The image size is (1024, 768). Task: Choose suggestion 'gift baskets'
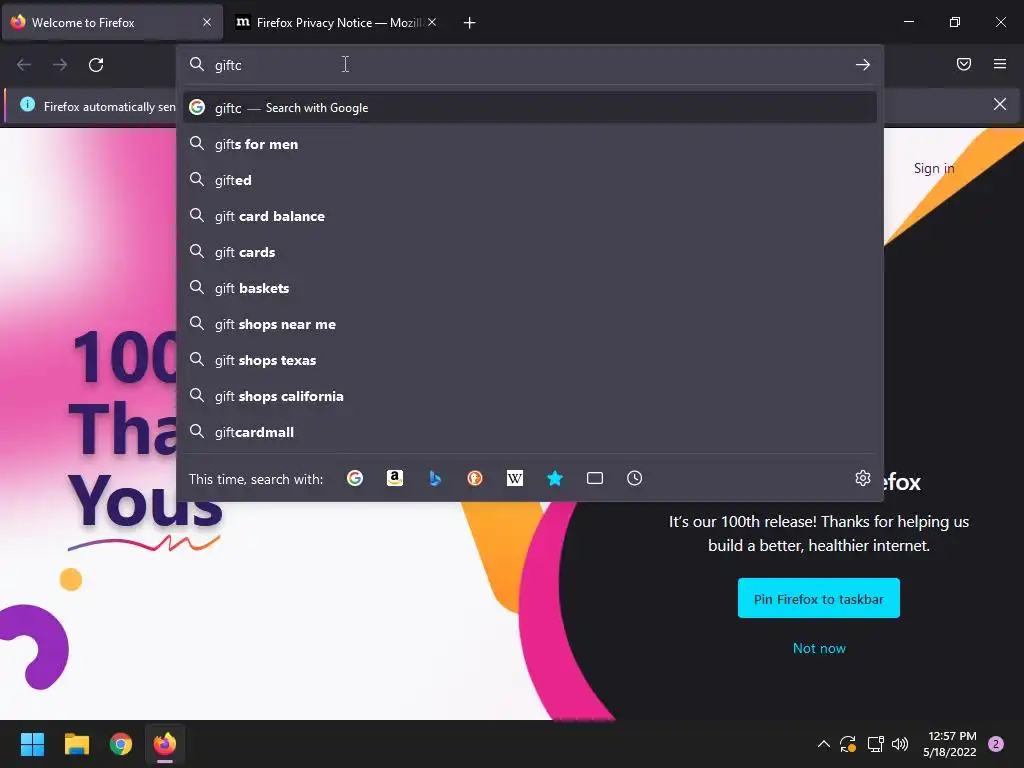point(530,288)
